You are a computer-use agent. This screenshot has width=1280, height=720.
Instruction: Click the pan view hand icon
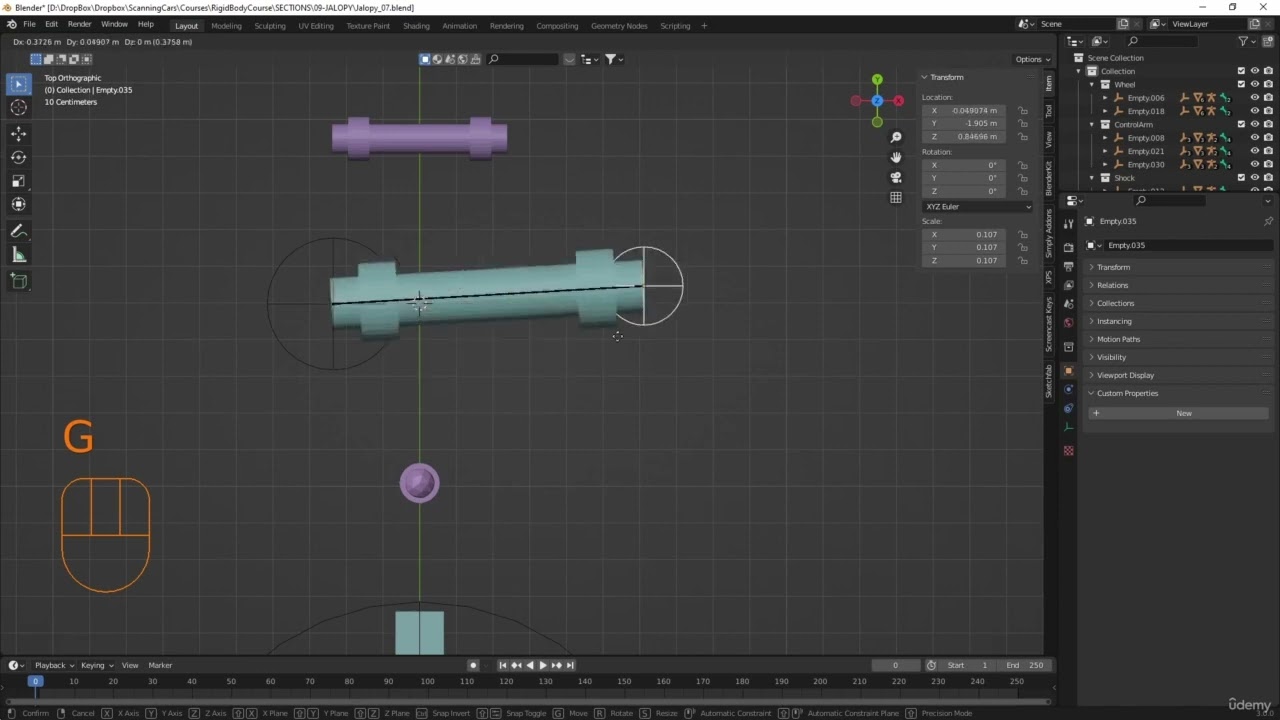point(896,157)
